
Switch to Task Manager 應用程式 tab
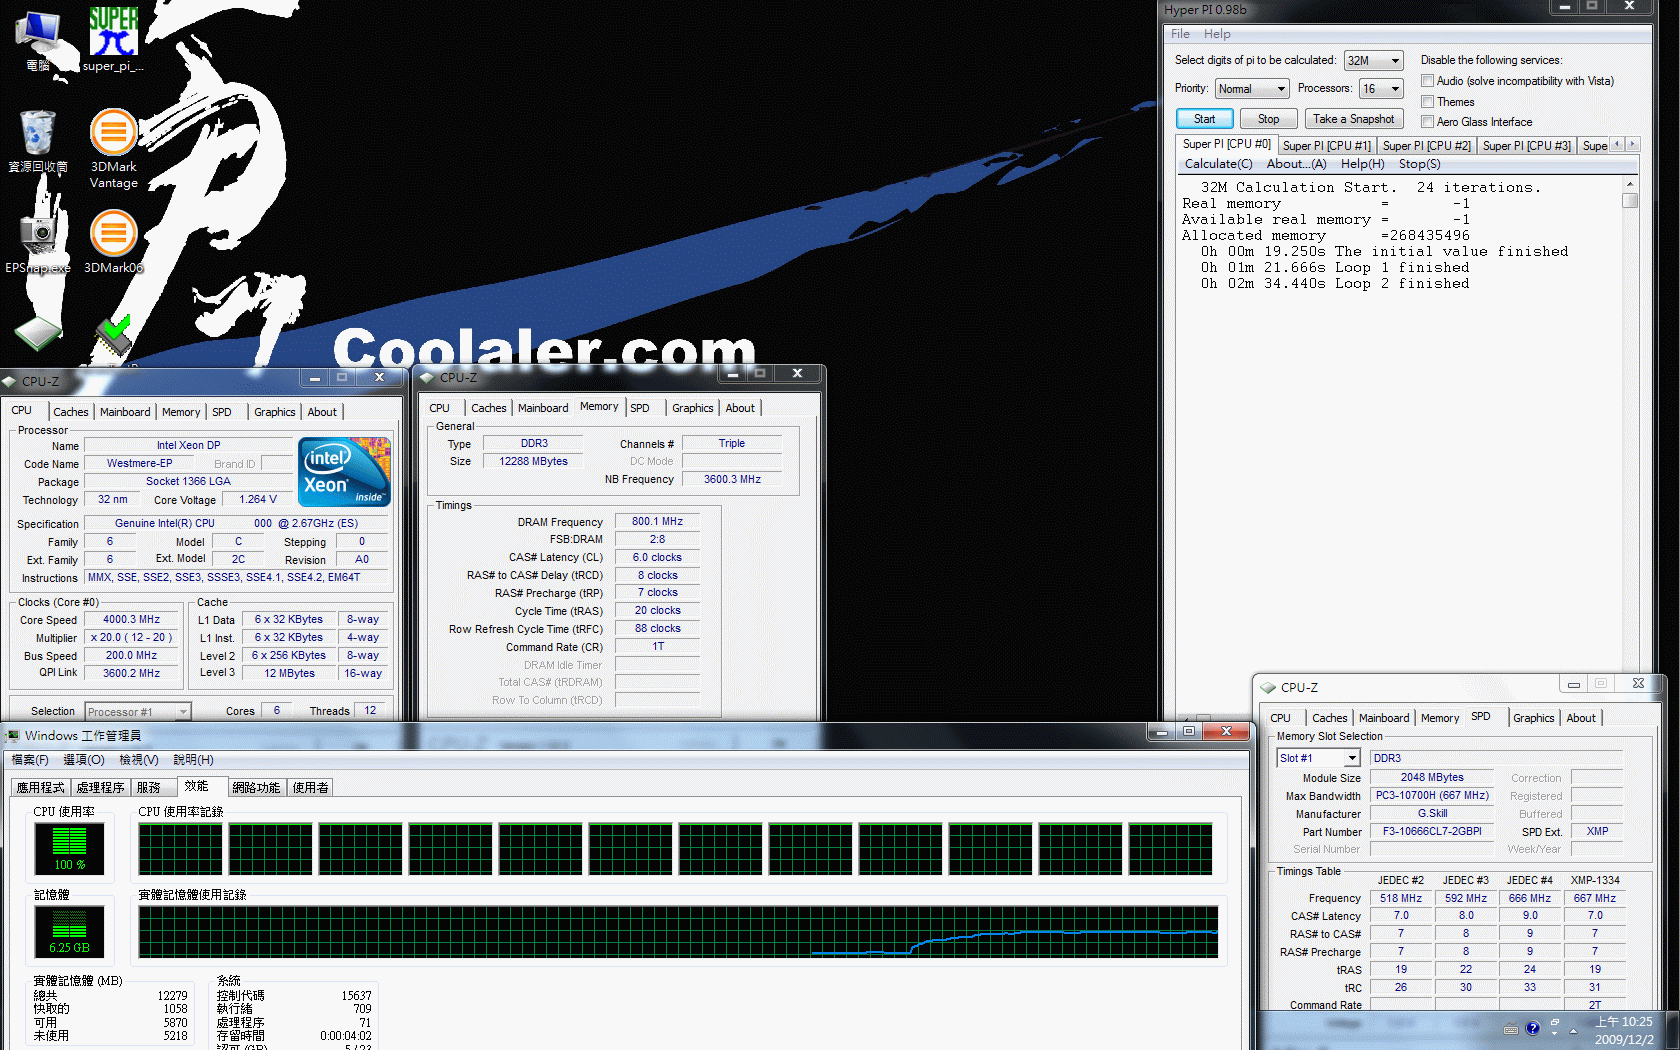[x=40, y=788]
